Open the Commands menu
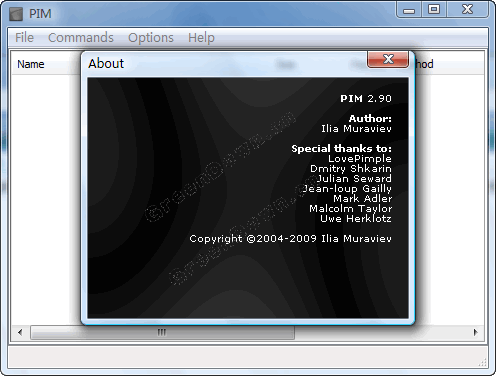Screen dimensions: 496x376 tap(81, 38)
